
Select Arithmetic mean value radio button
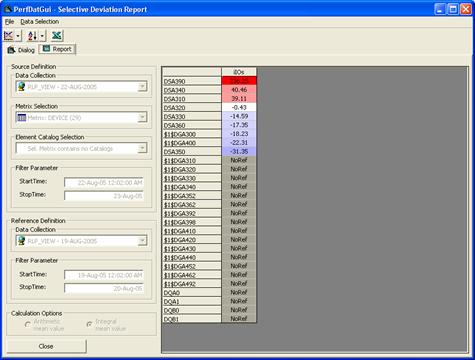pos(28,324)
